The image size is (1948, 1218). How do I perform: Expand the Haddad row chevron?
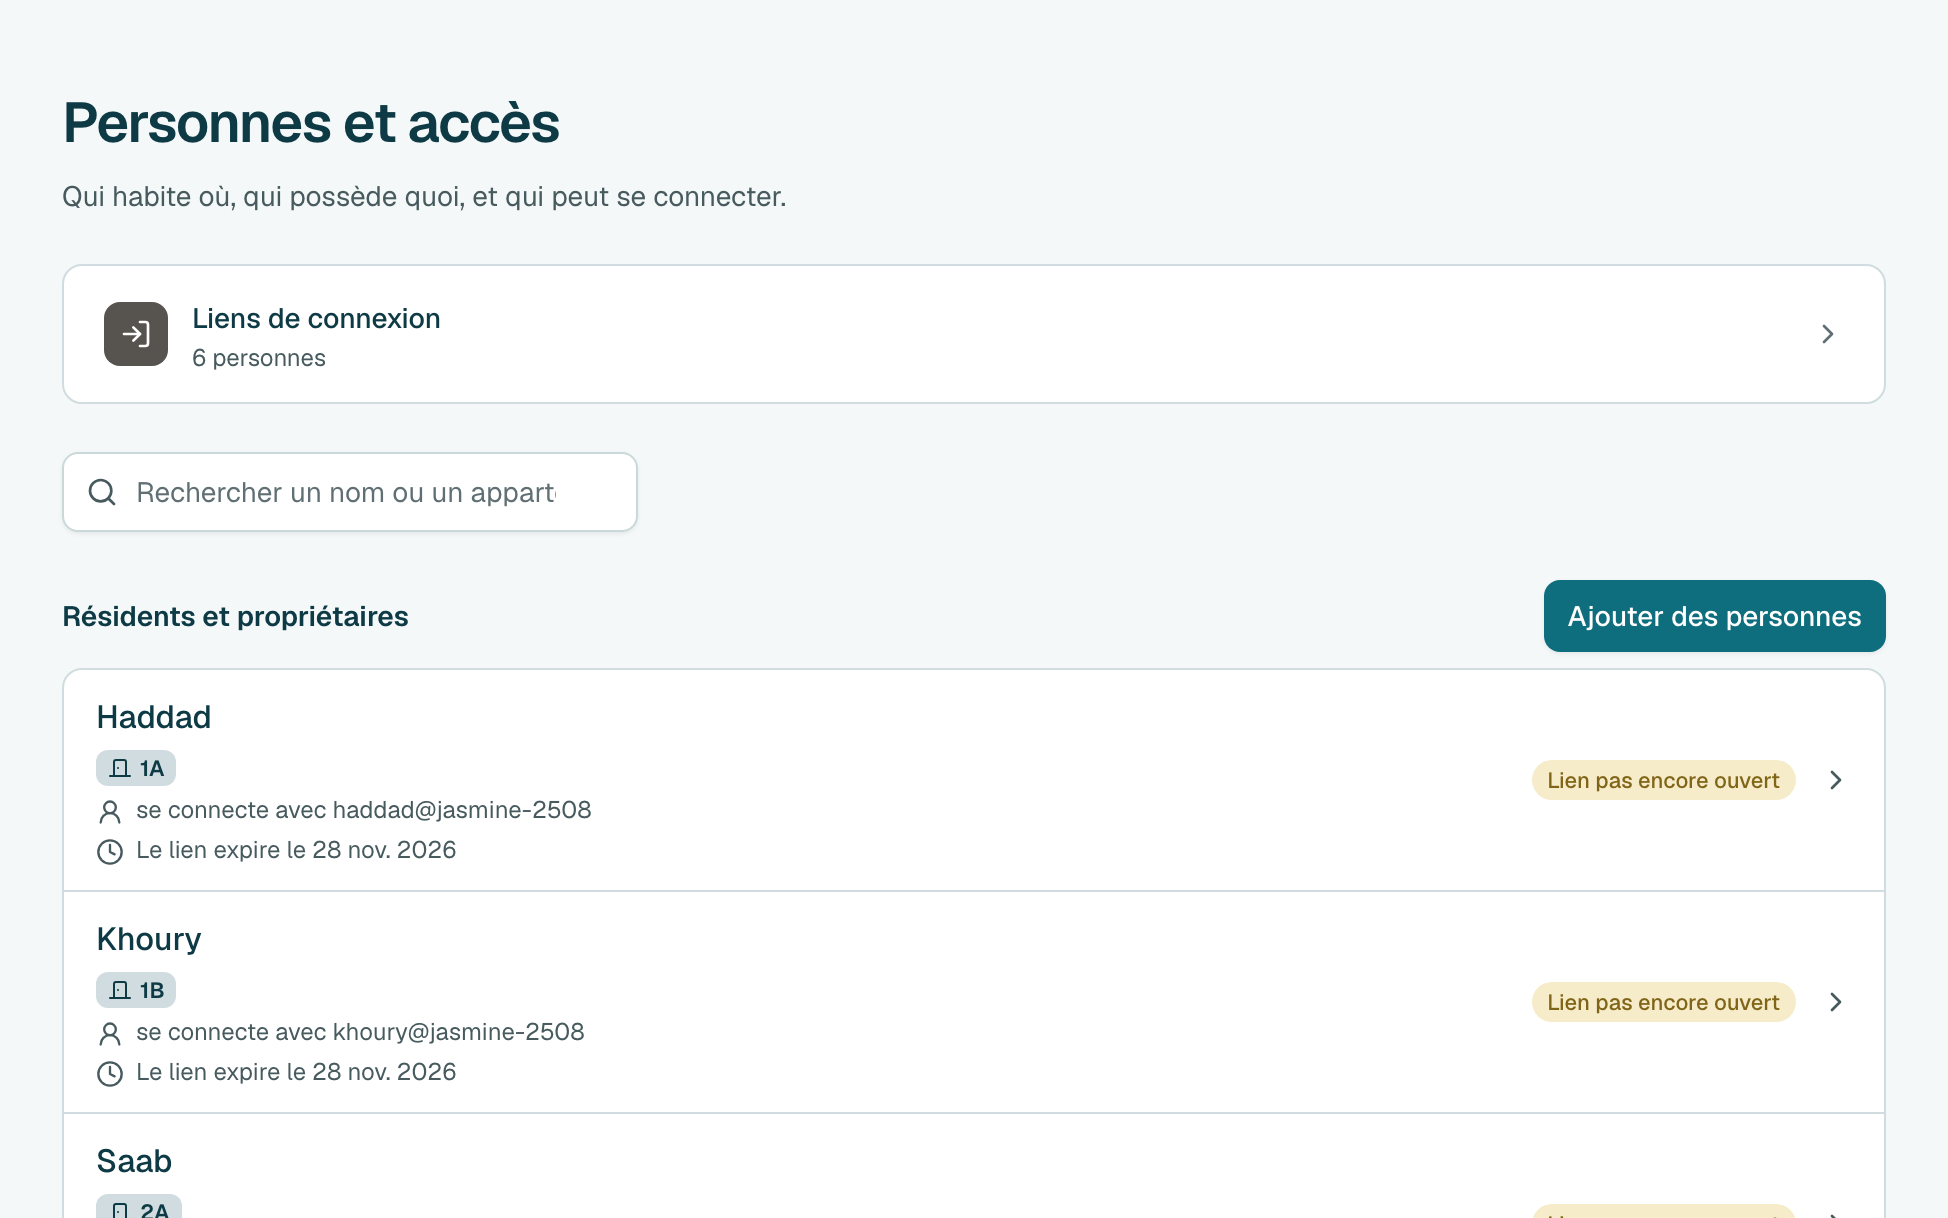click(x=1835, y=780)
